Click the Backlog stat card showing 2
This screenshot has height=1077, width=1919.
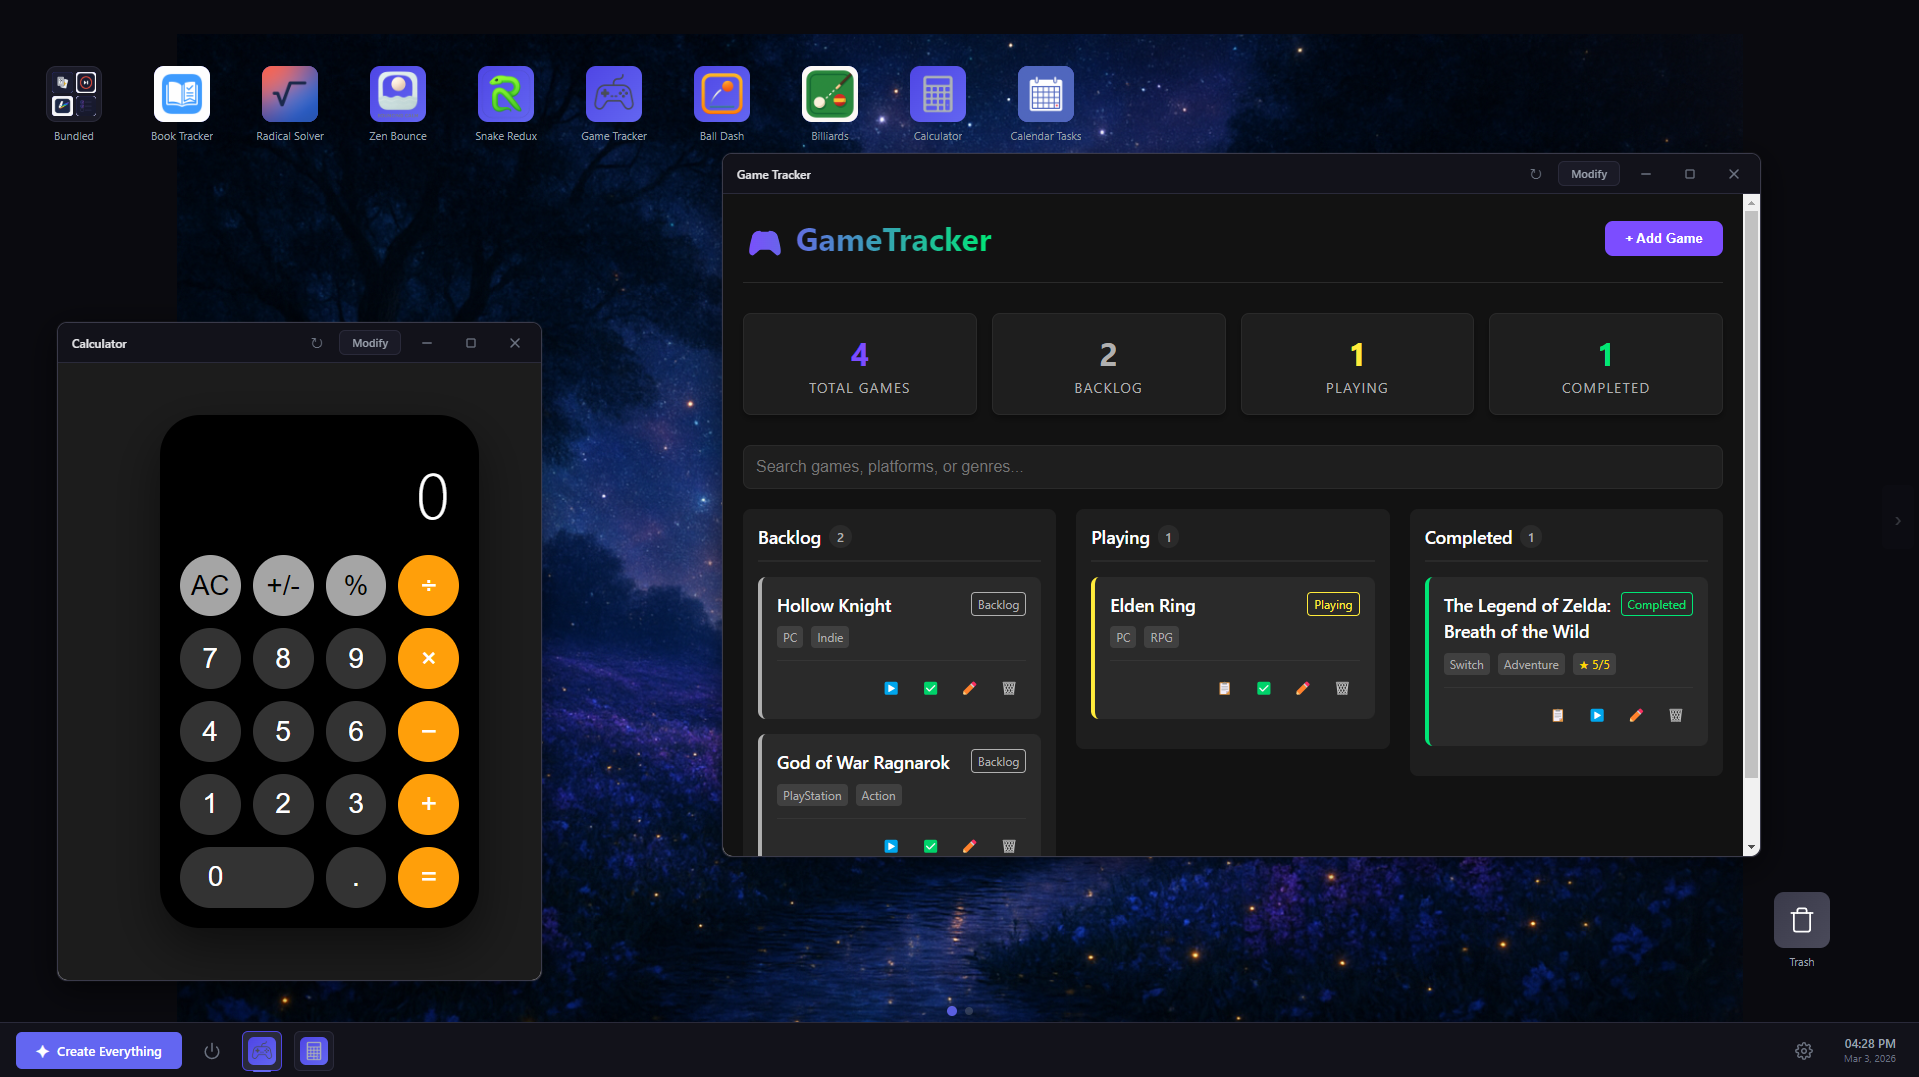coord(1108,364)
